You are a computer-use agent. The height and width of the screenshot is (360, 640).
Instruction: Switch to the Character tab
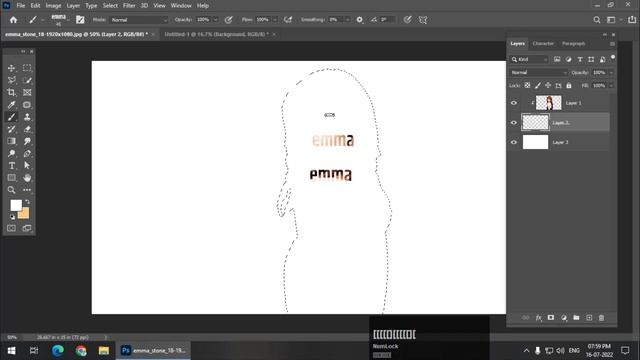(x=543, y=44)
